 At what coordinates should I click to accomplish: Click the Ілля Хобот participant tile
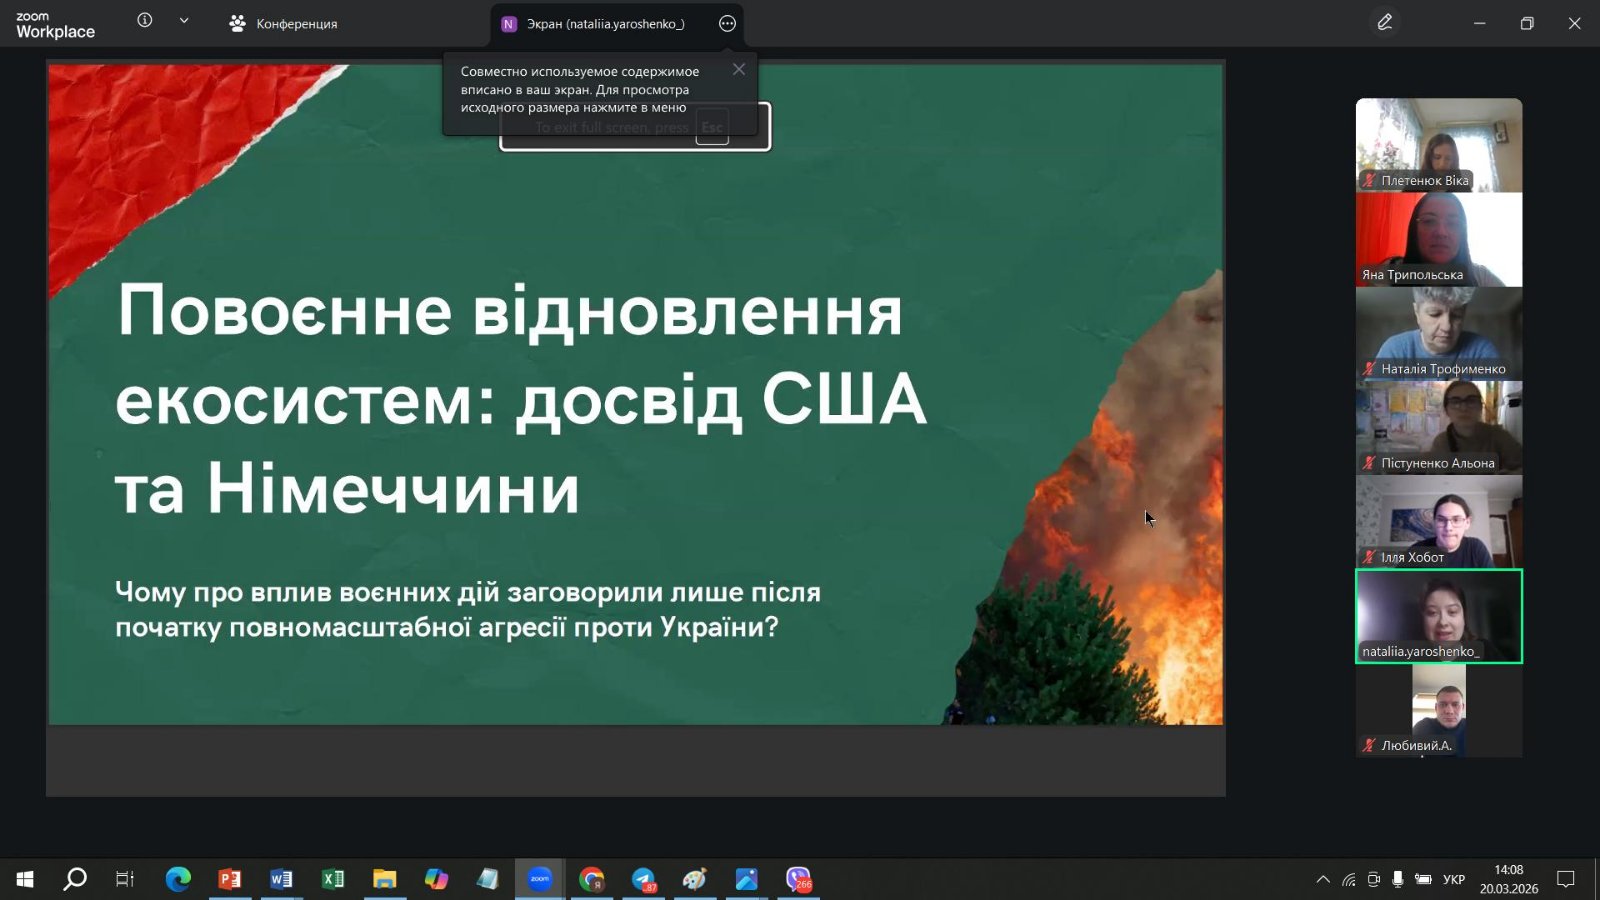pos(1438,521)
